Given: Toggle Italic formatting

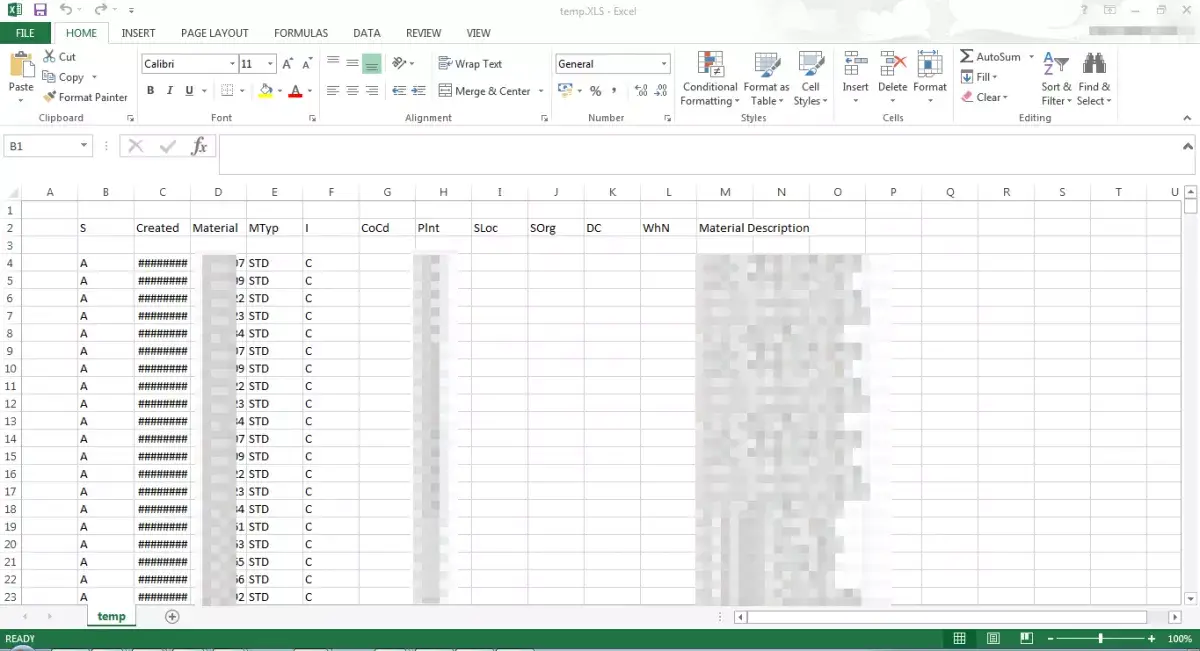Looking at the screenshot, I should coord(170,91).
